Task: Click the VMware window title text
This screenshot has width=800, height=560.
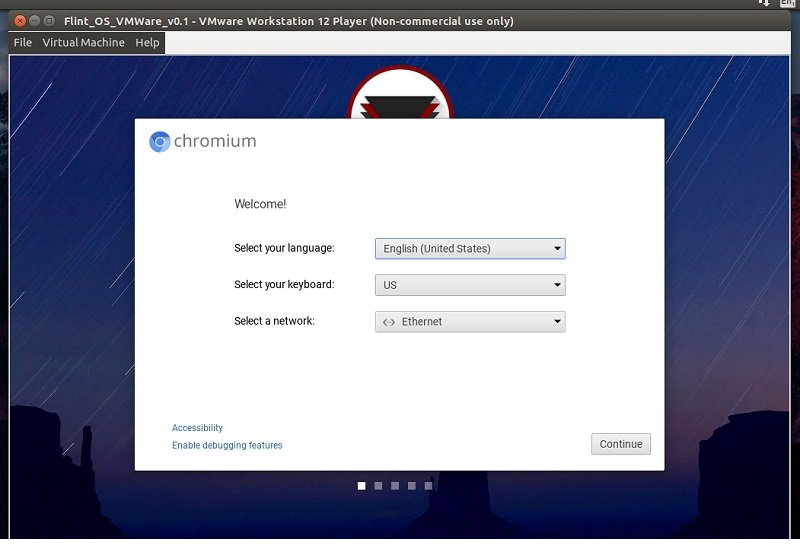Action: coord(289,21)
